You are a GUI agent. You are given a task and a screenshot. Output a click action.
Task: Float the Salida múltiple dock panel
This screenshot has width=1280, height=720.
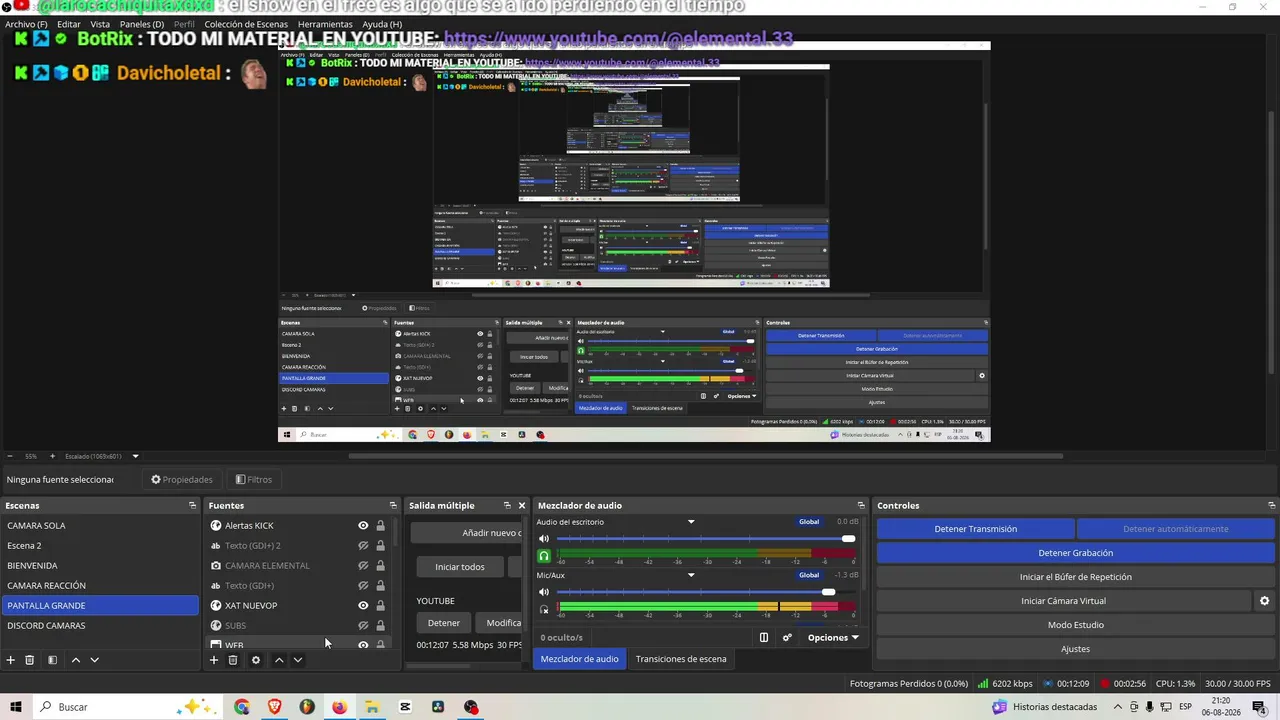pyautogui.click(x=507, y=506)
